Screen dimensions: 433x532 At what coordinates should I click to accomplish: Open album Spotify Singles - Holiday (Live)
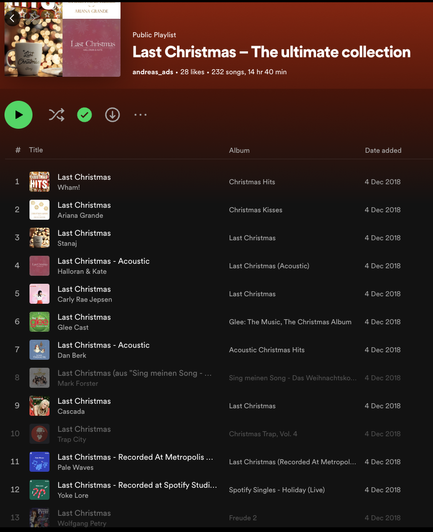tap(277, 490)
